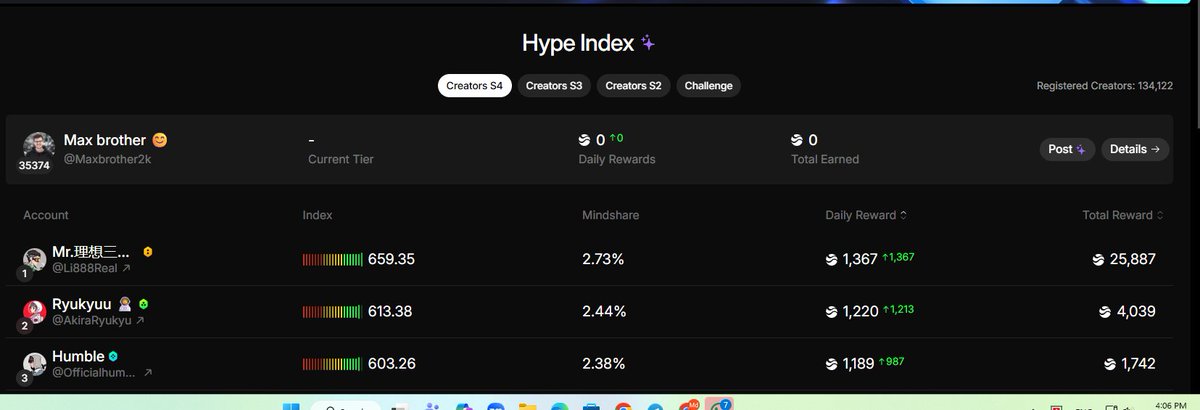Open the @Officialhum... external link arrow

pos(148,372)
